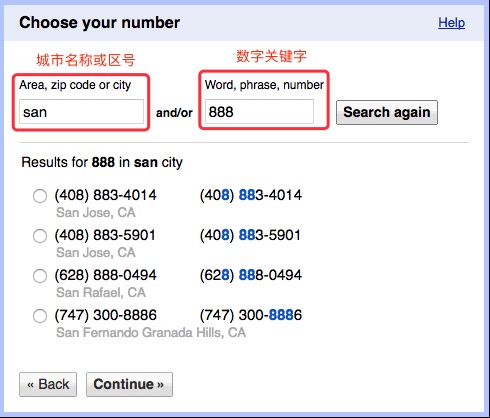This screenshot has width=490, height=418.
Task: Click the highlighted (628) 888-0494 number
Action: tap(251, 275)
